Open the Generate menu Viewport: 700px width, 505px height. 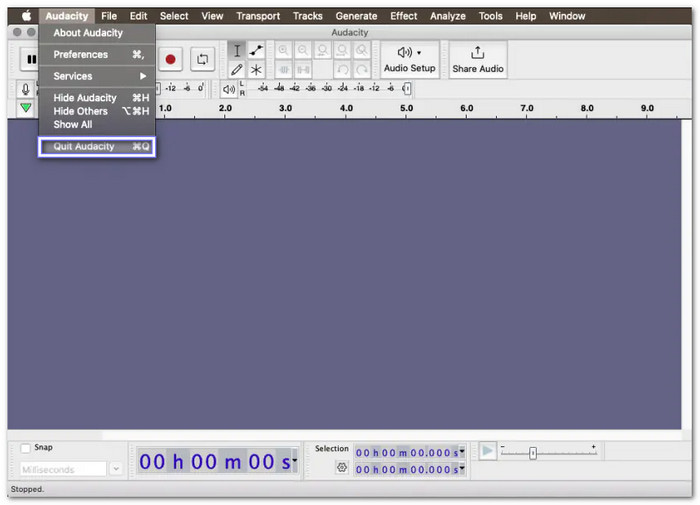tap(356, 16)
